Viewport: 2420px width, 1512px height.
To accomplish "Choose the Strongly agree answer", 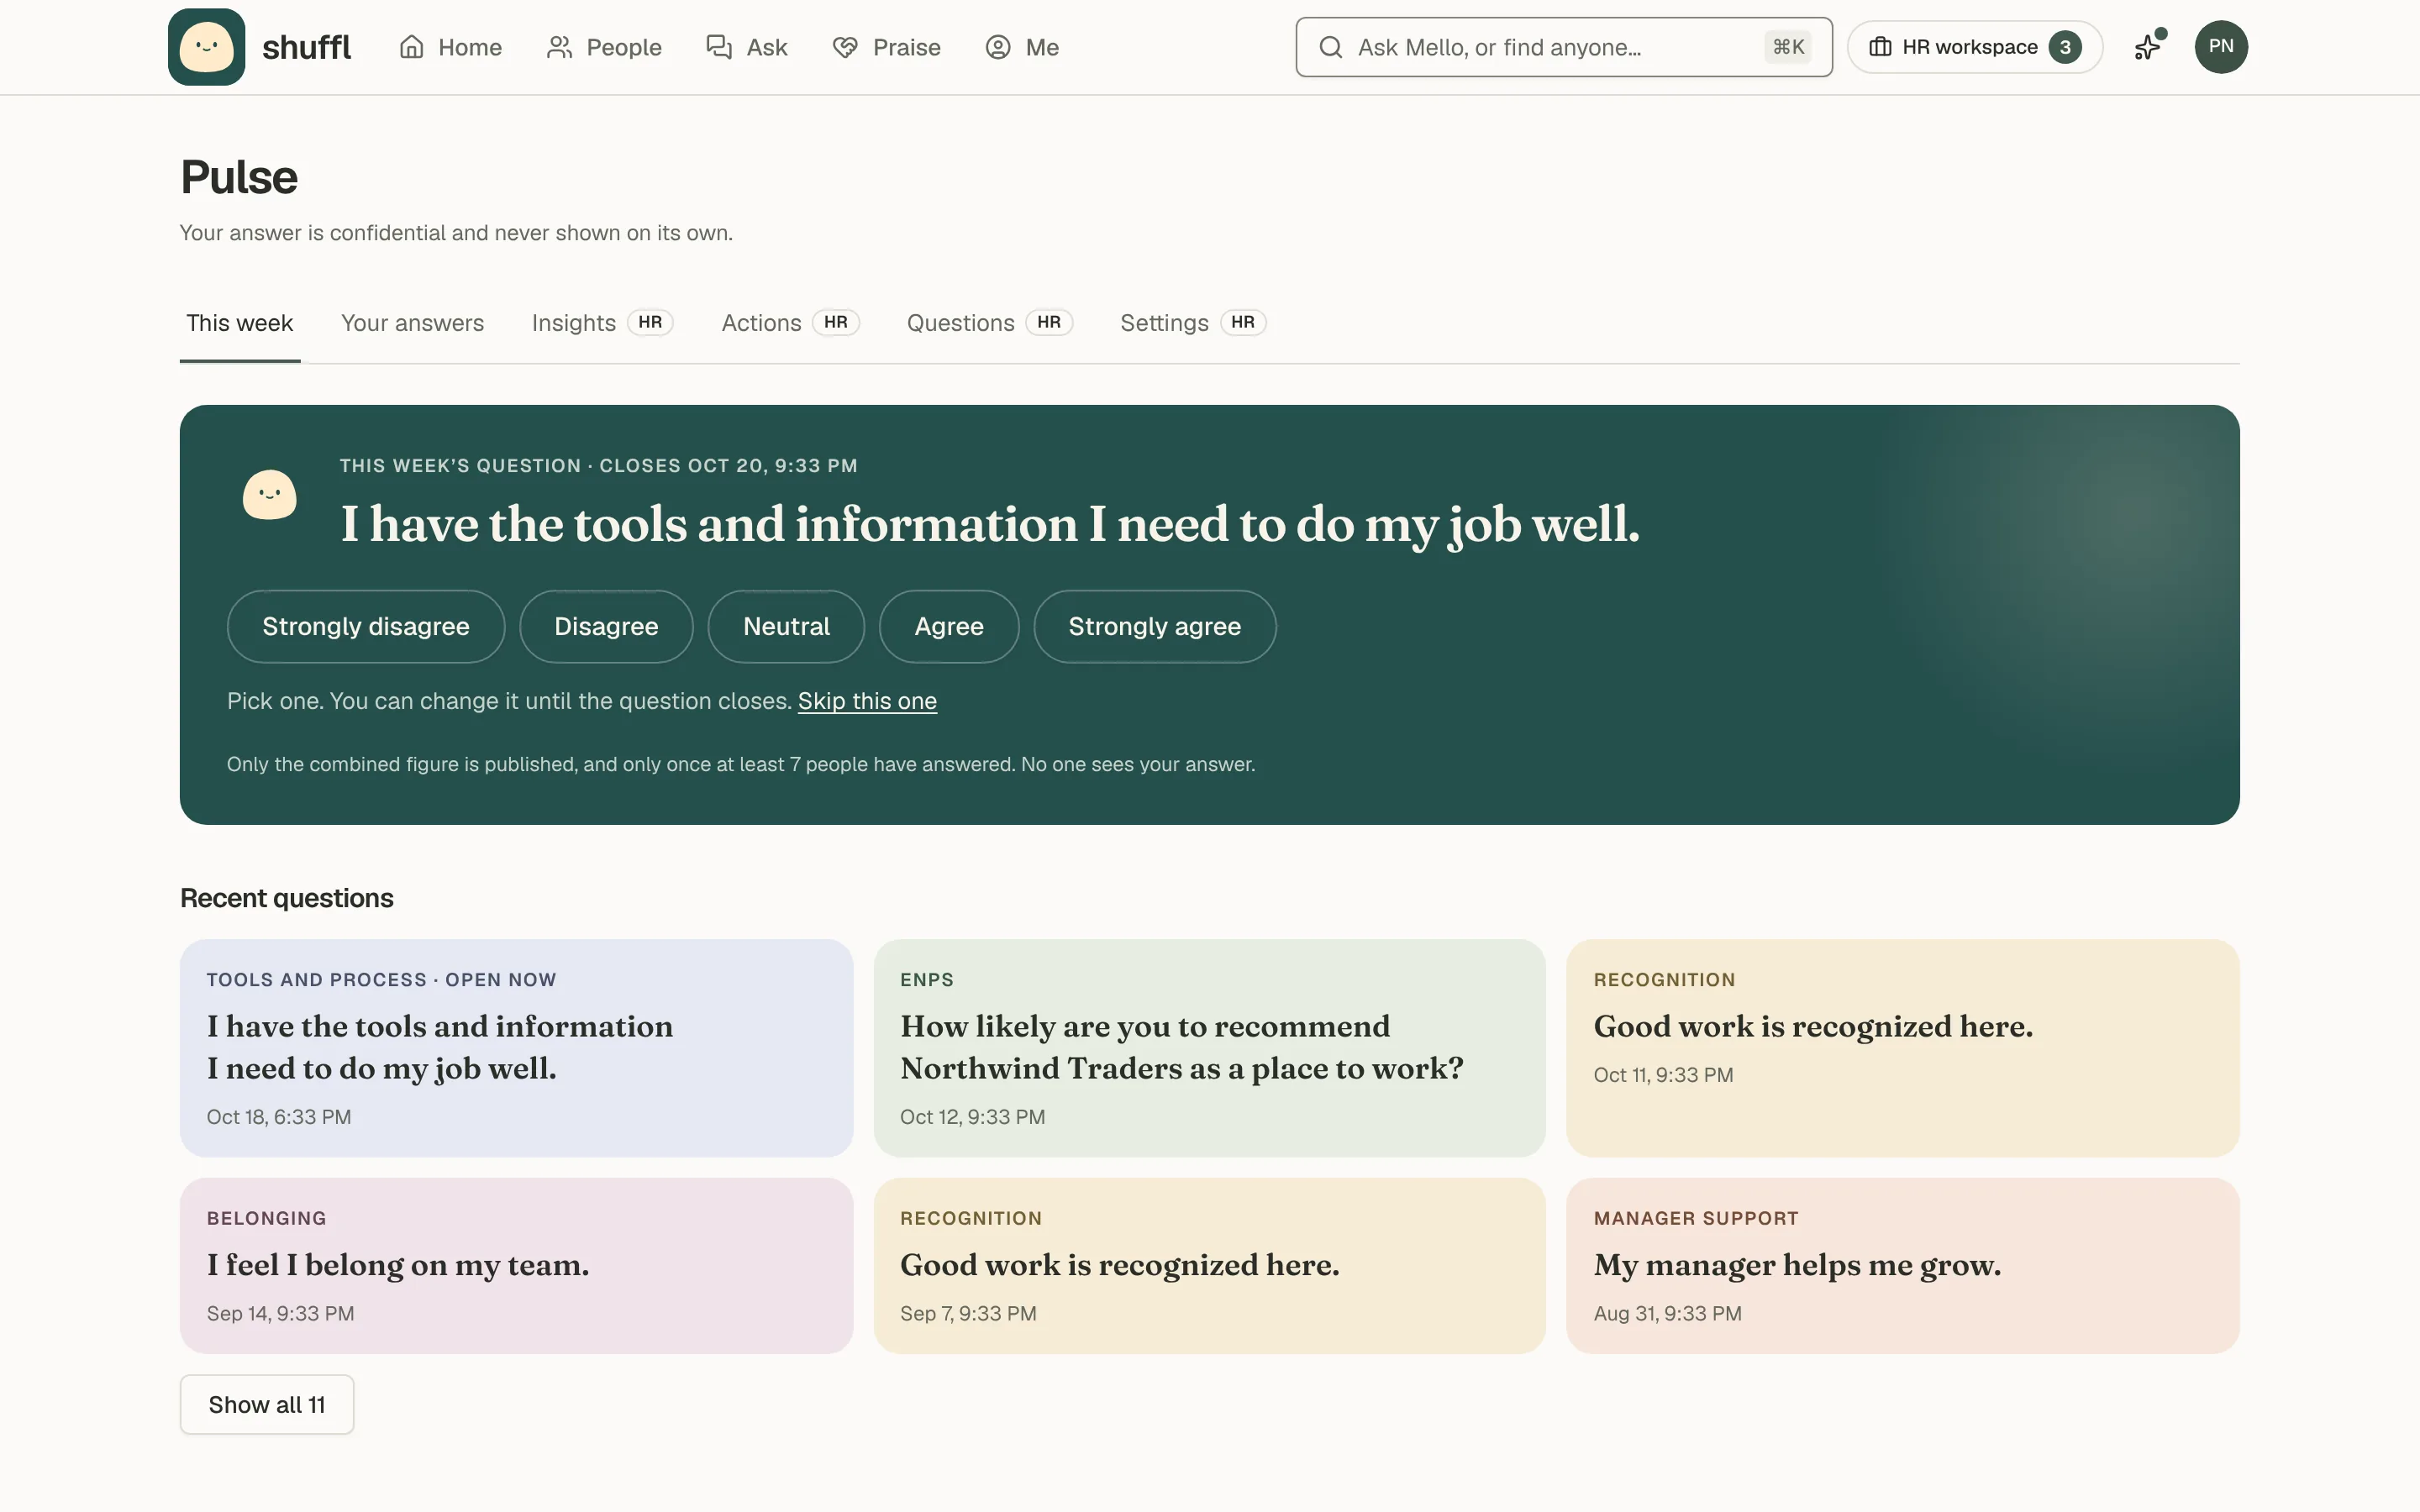I will (x=1154, y=626).
